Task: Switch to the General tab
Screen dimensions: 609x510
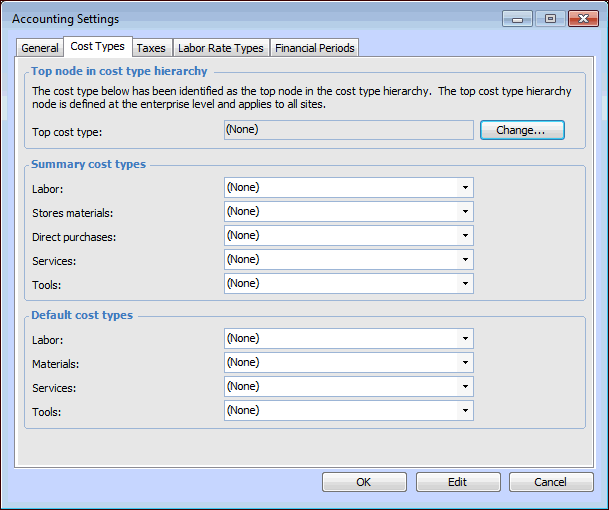Action: click(x=40, y=48)
